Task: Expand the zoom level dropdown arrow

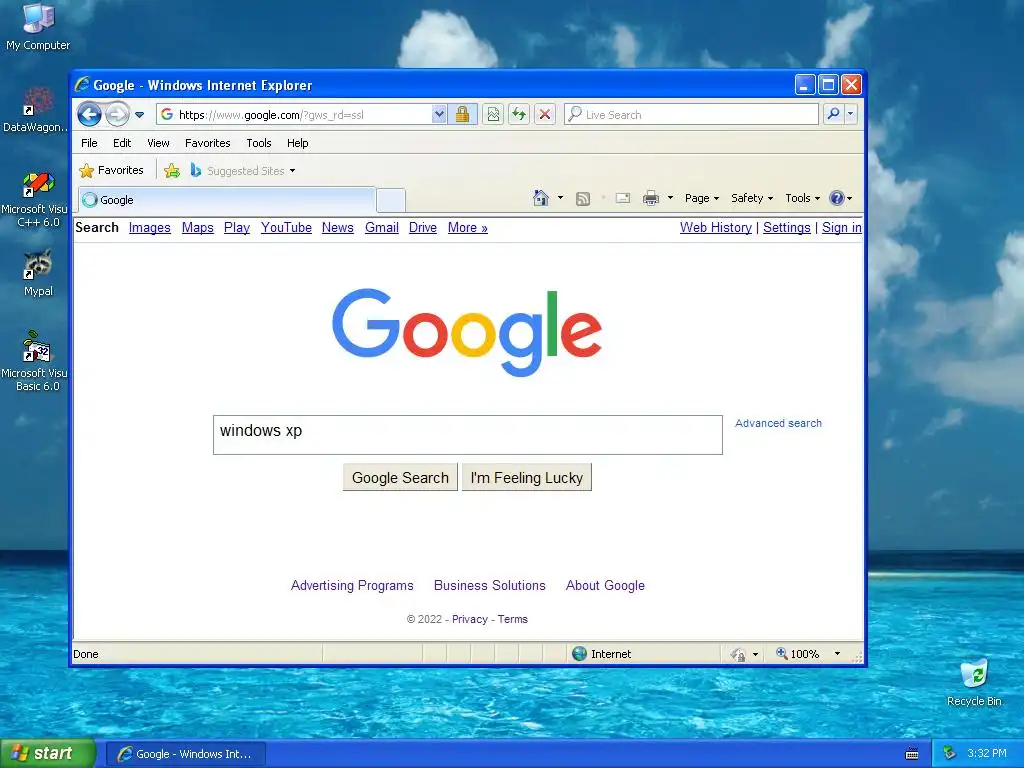Action: pyautogui.click(x=837, y=654)
